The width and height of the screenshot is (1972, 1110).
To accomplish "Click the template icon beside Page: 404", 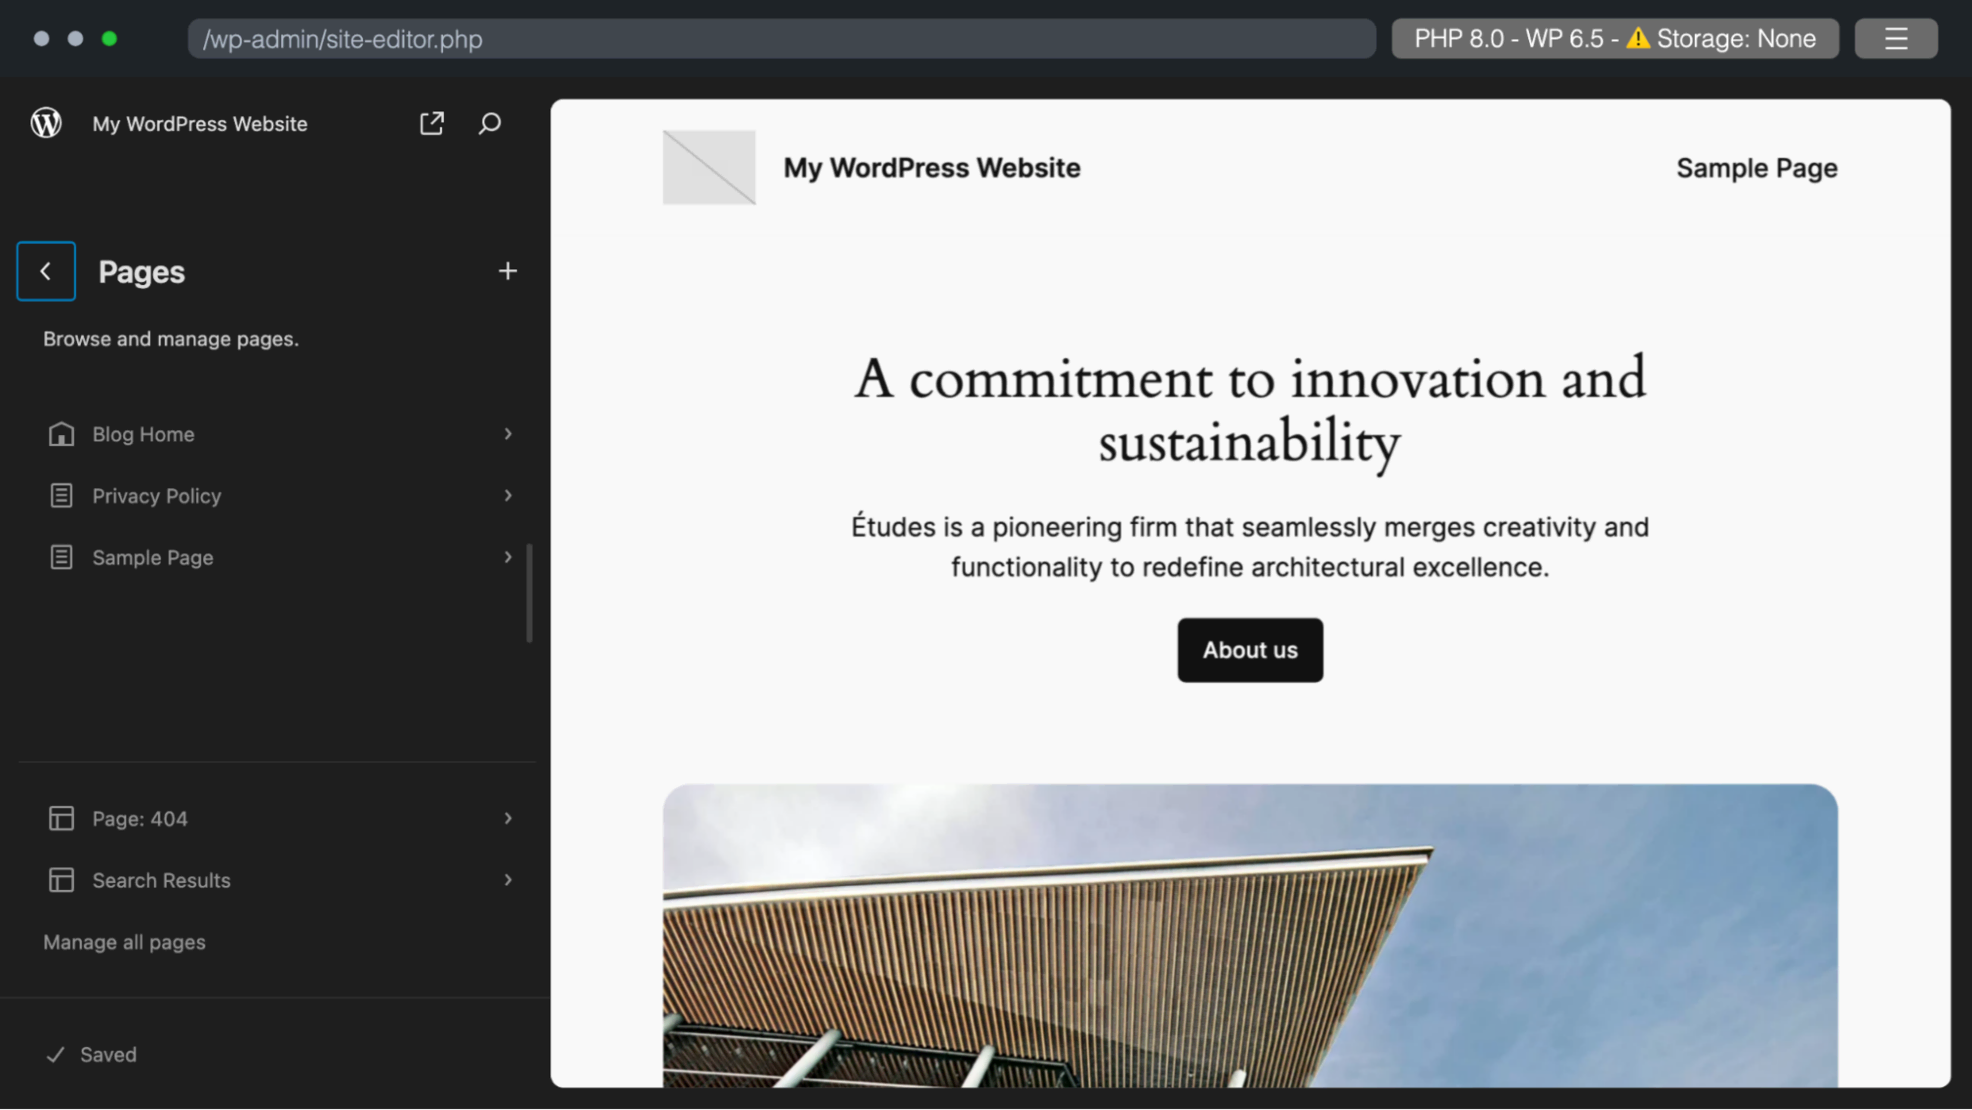I will 62,818.
